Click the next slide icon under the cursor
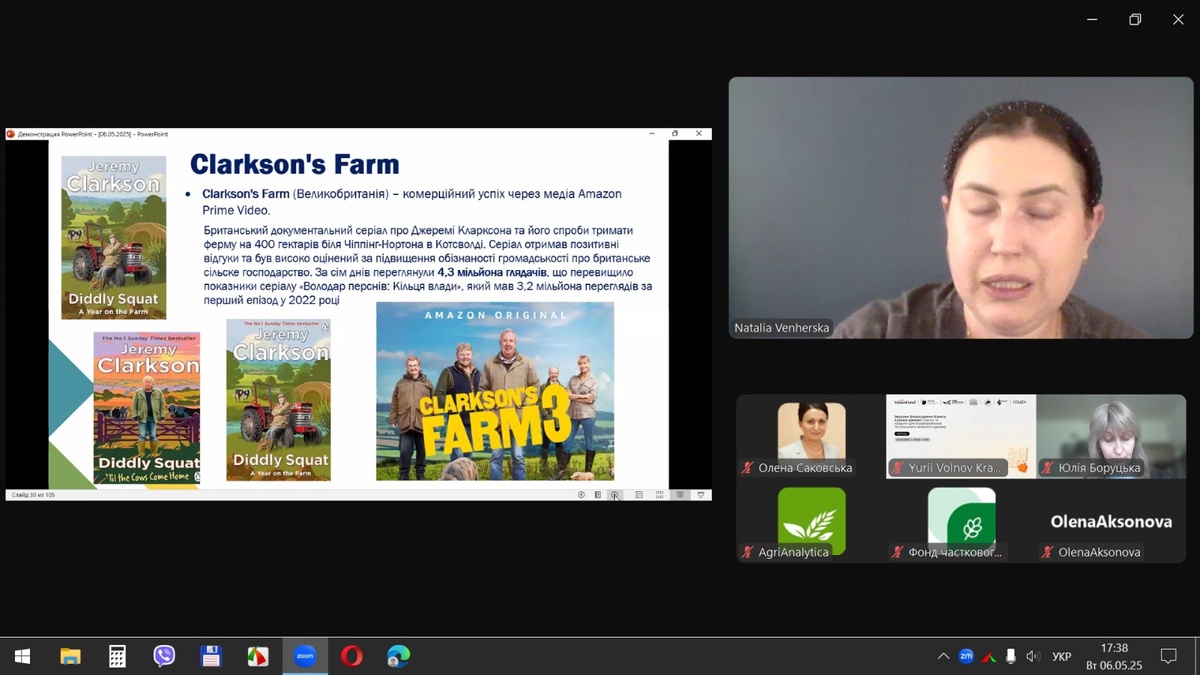This screenshot has width=1200, height=675. [x=615, y=495]
